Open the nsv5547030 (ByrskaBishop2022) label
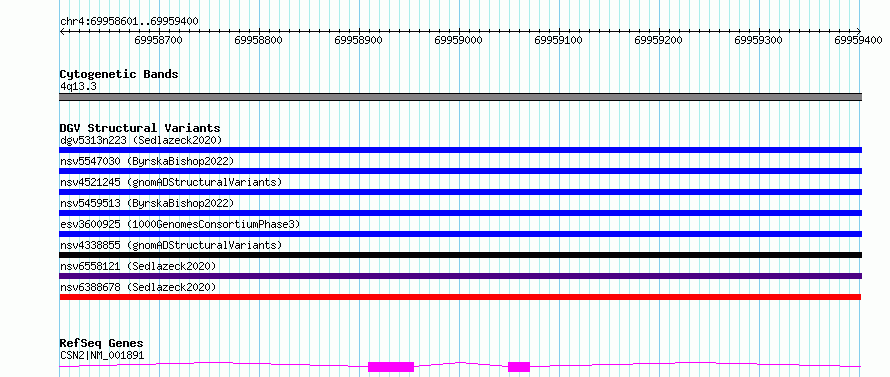 click(147, 161)
